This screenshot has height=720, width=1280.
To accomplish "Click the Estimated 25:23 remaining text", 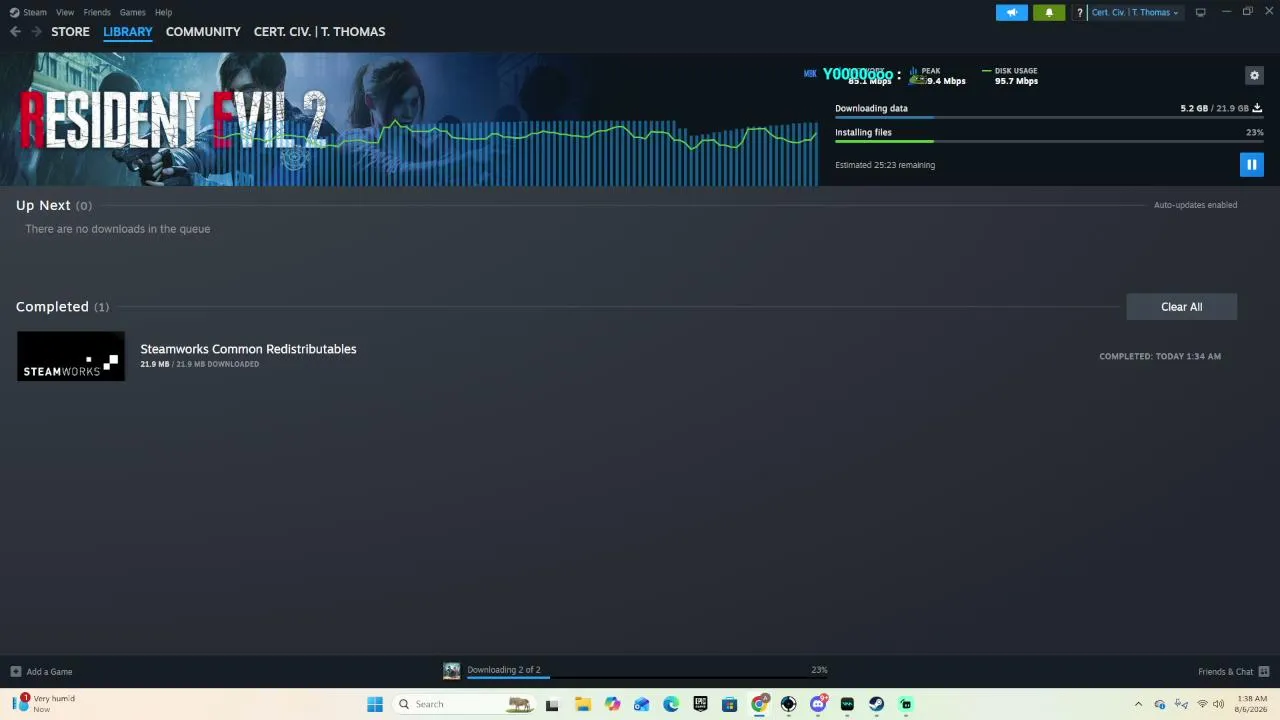I will point(885,165).
